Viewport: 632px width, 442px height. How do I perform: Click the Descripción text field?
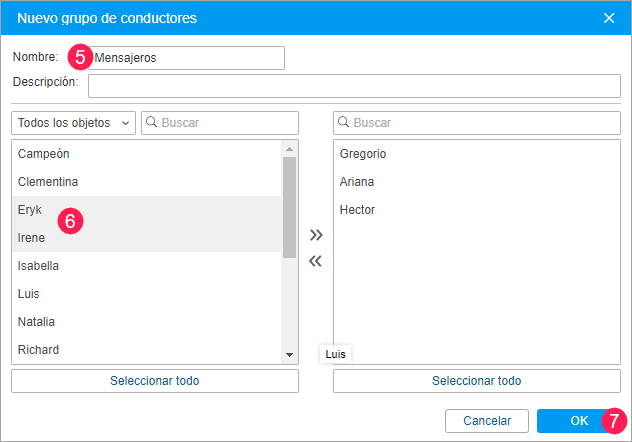point(354,85)
